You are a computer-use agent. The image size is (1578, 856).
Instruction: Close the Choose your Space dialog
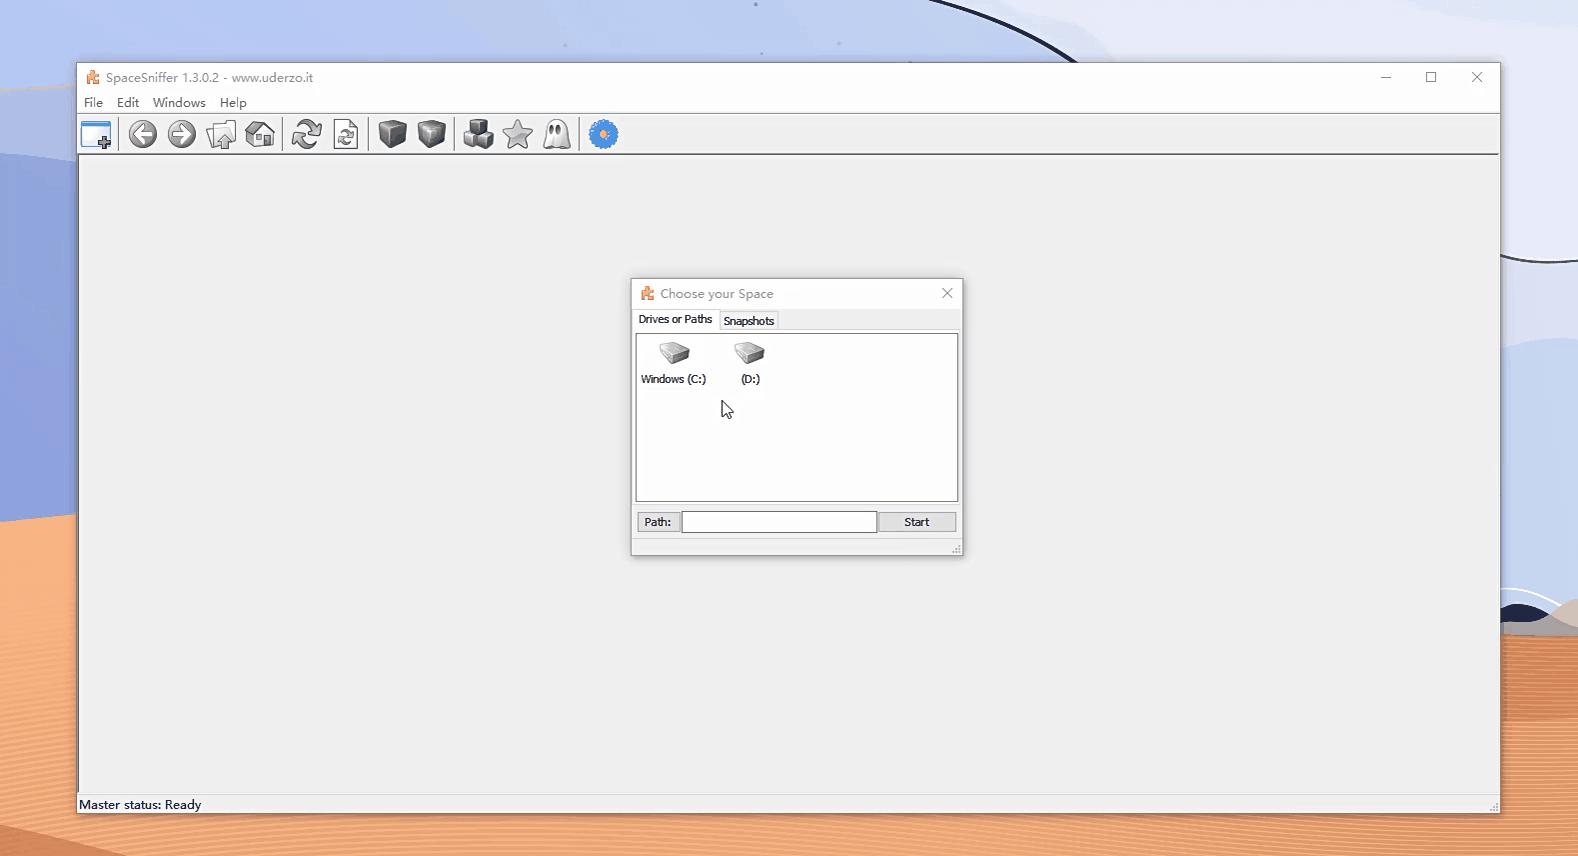pos(947,293)
